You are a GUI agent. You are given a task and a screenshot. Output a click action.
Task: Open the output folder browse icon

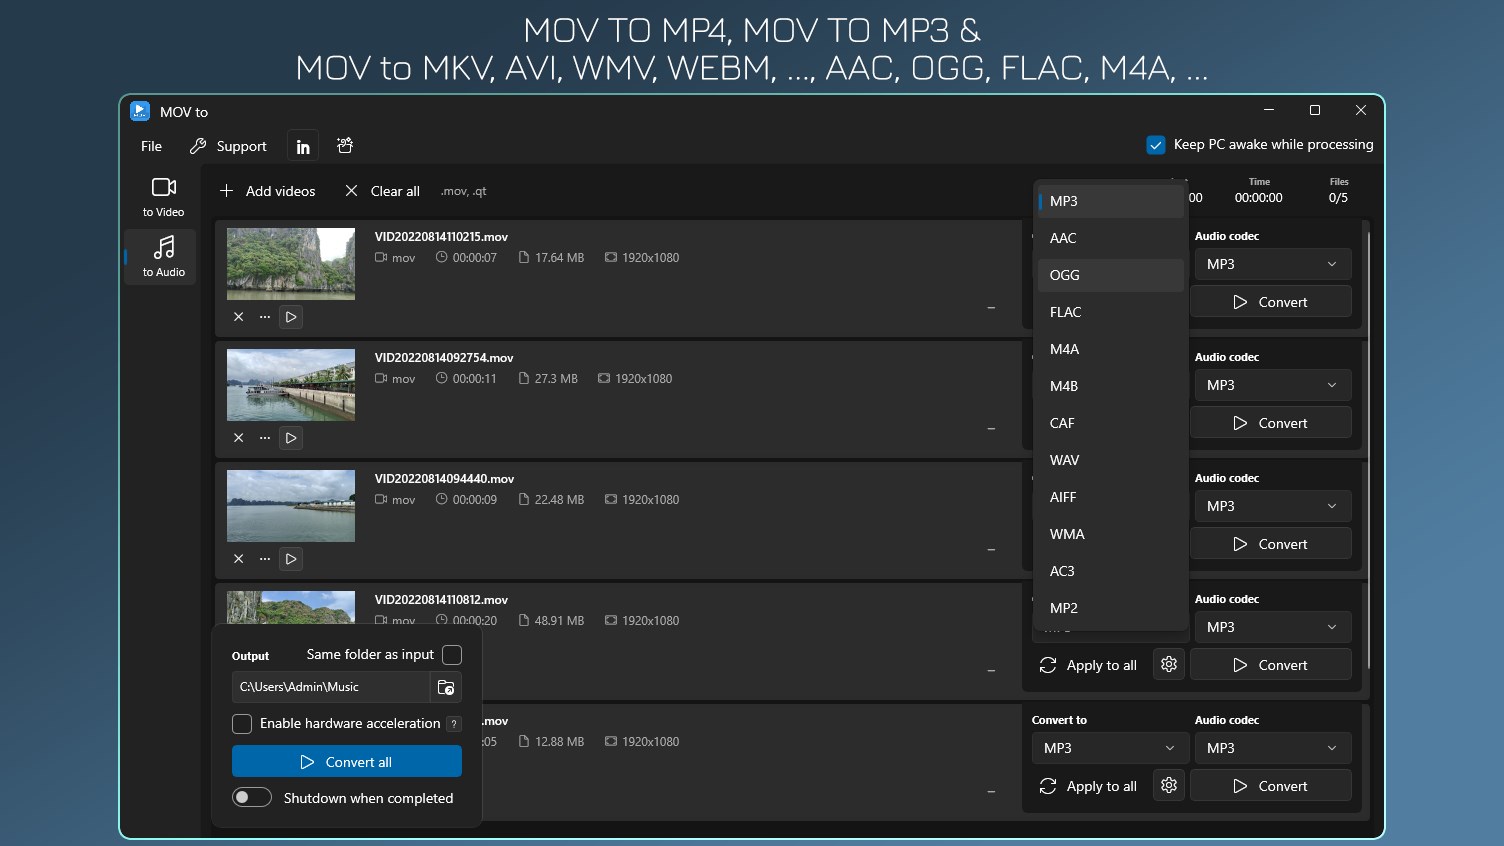[446, 687]
